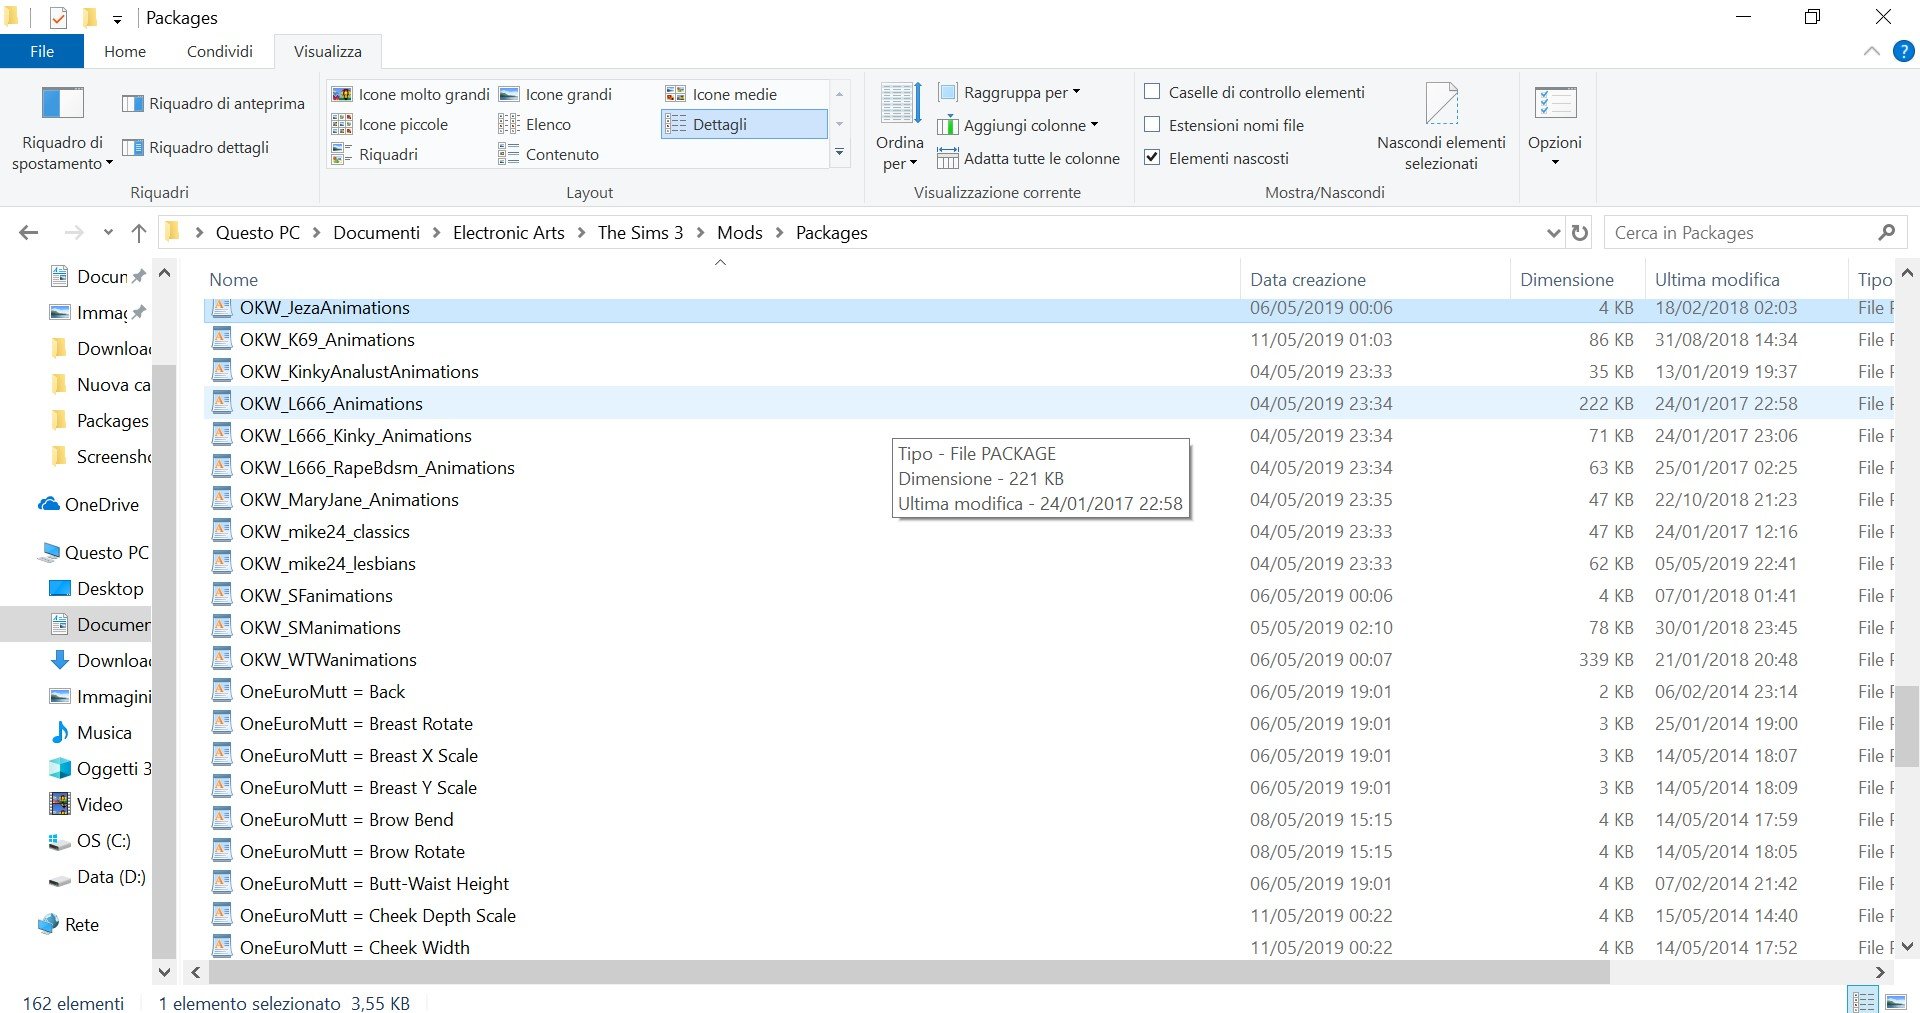Screen dimensions: 1920x1013
Task: Expand the chevron after Questo PC in the address bar
Action: coord(316,233)
